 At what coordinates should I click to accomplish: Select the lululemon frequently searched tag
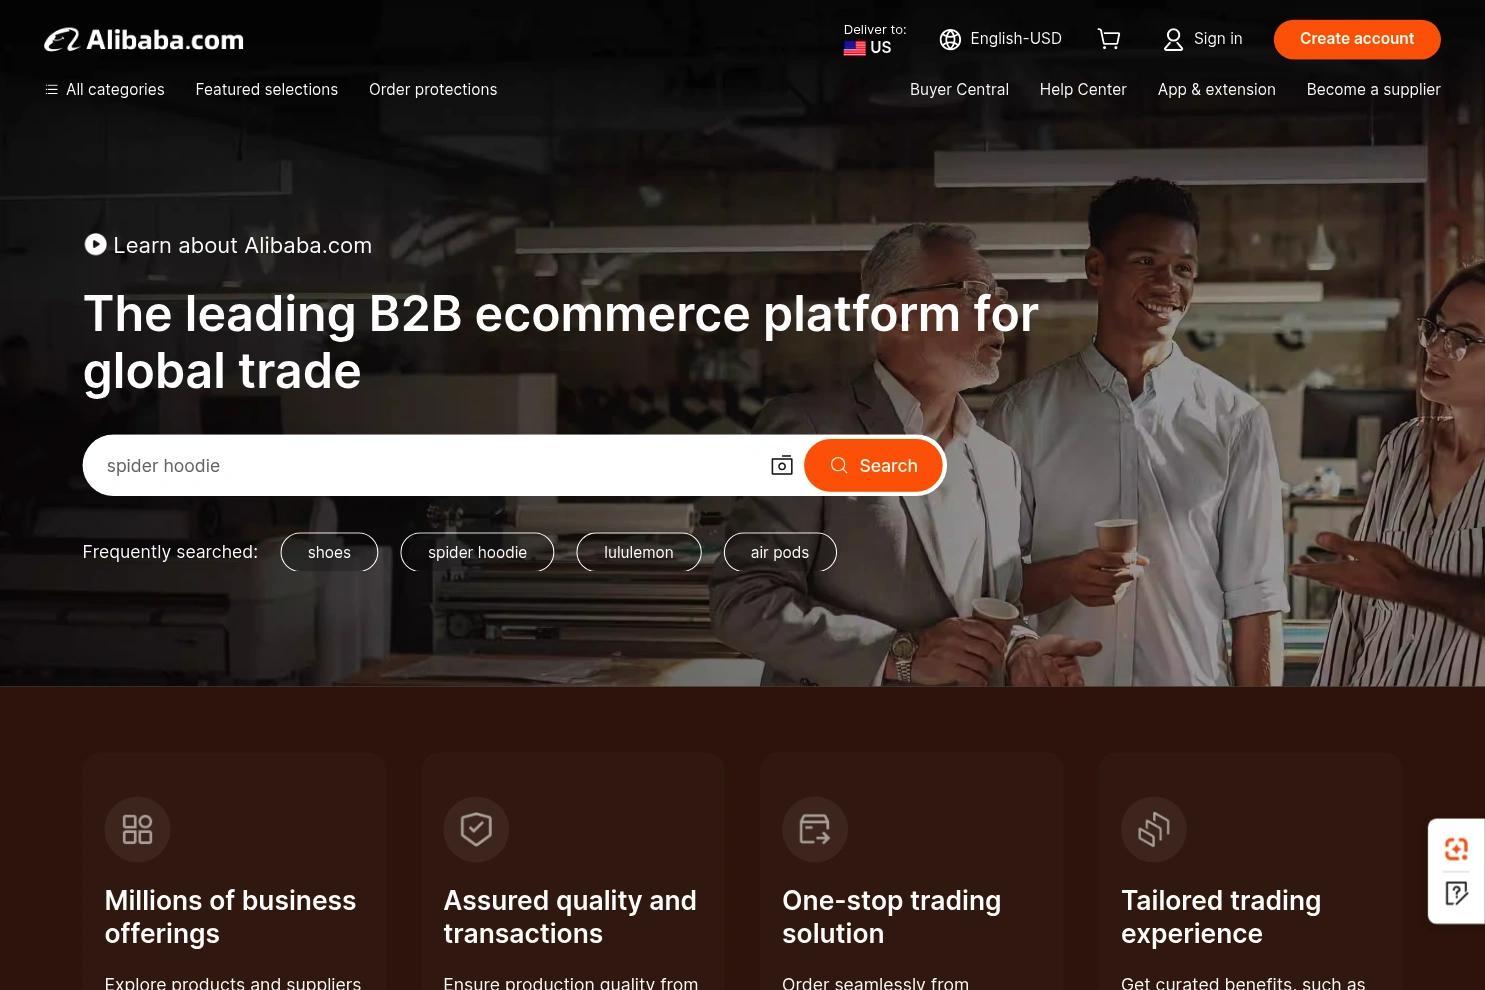click(x=638, y=552)
